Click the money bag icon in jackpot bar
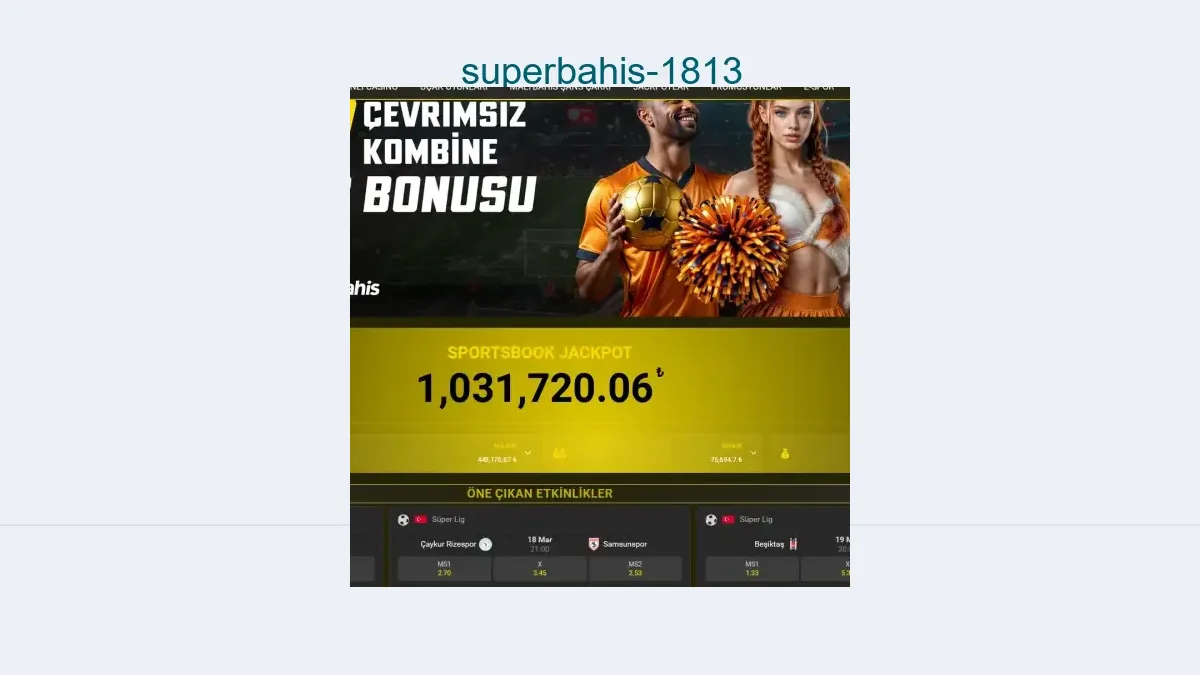1200x675 pixels. pyautogui.click(x=785, y=453)
